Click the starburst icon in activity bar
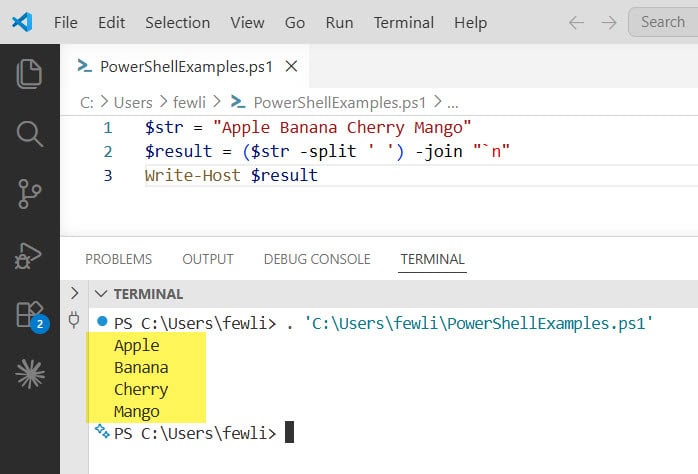This screenshot has height=474, width=698. (x=30, y=374)
